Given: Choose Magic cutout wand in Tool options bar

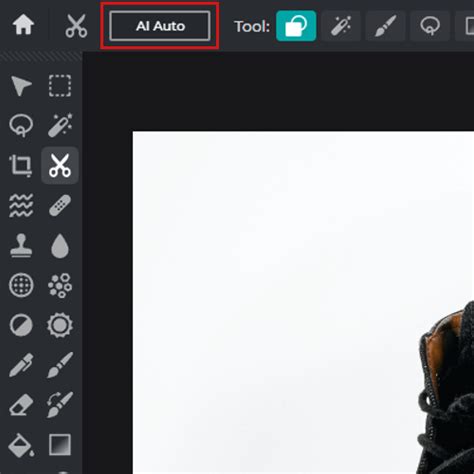Looking at the screenshot, I should 341,26.
